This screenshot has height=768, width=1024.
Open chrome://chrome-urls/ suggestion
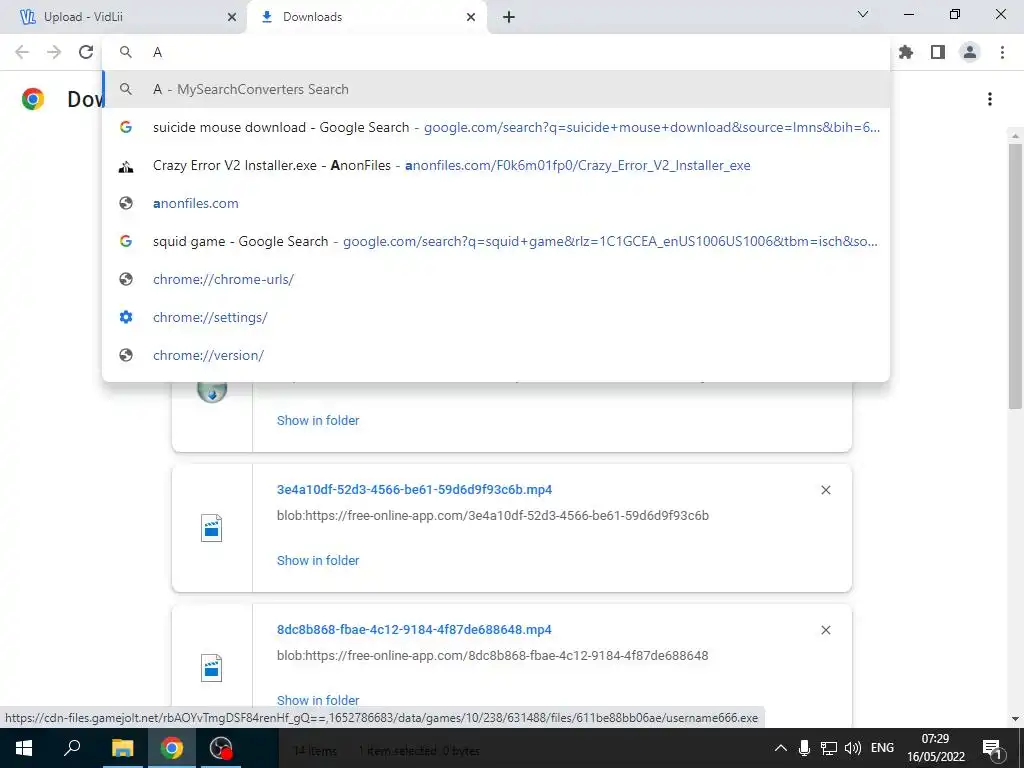pos(496,280)
